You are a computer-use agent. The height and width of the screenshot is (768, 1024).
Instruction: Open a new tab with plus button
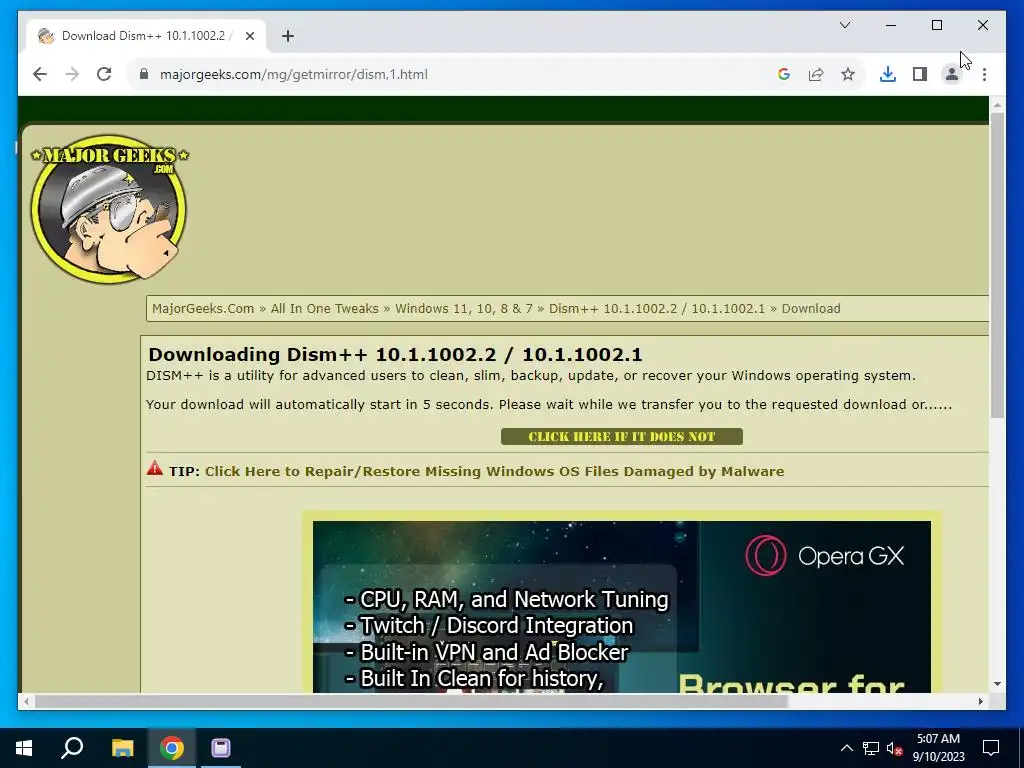(288, 36)
